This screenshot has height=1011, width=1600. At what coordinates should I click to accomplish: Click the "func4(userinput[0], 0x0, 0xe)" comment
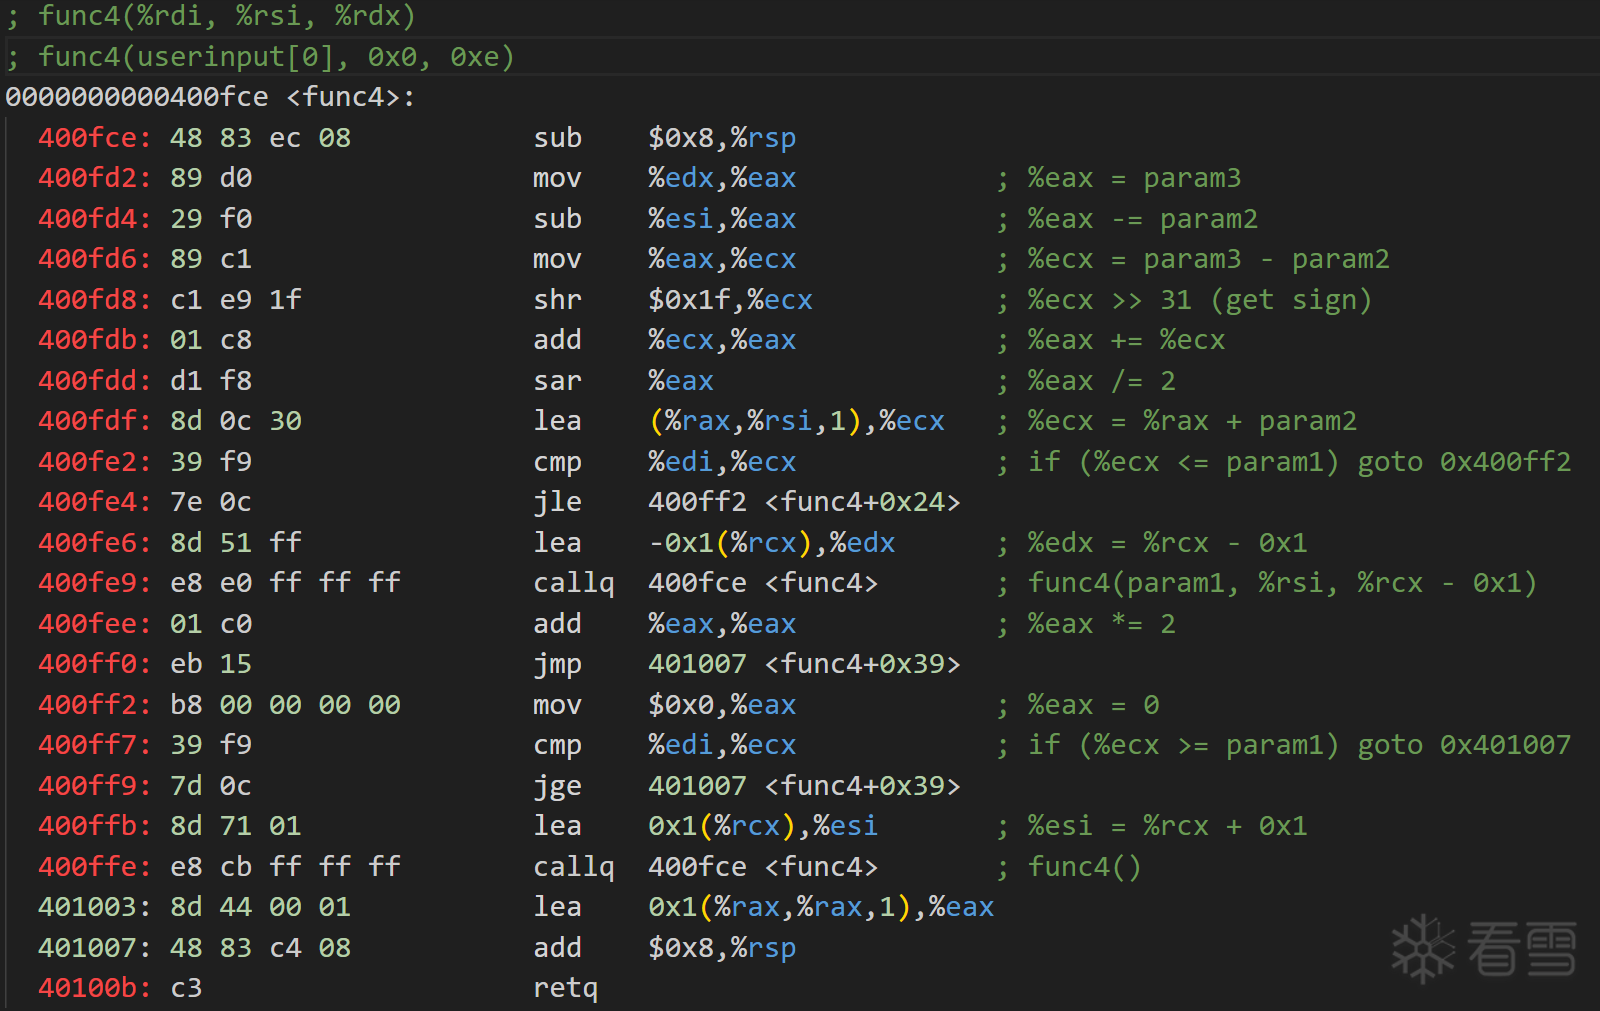pyautogui.click(x=276, y=57)
